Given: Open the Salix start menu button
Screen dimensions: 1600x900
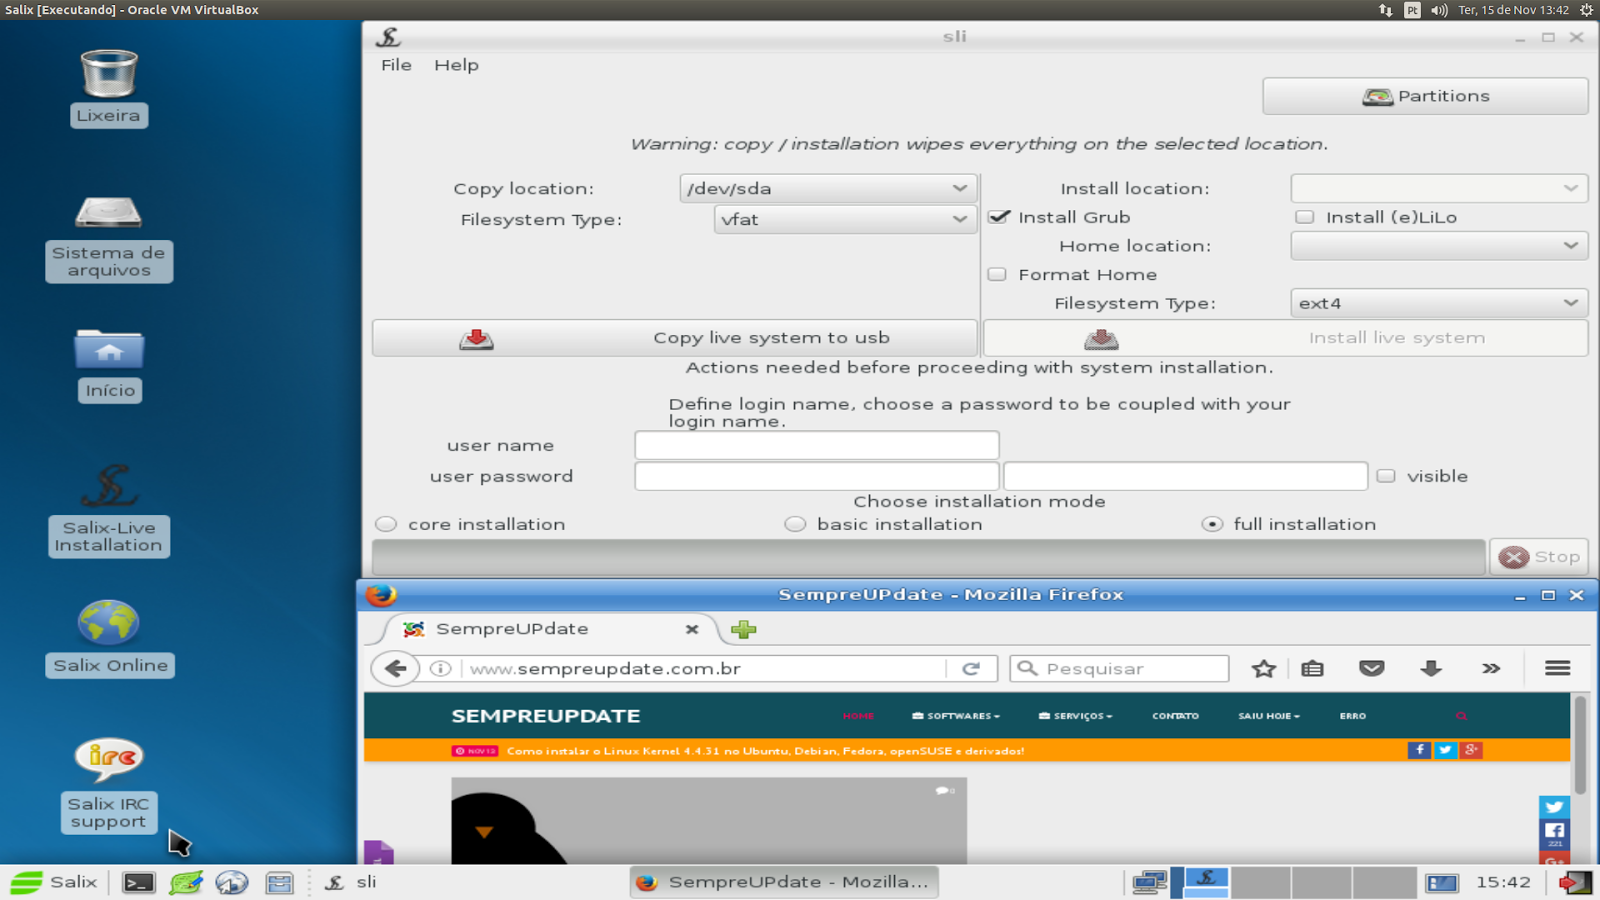Looking at the screenshot, I should (54, 882).
